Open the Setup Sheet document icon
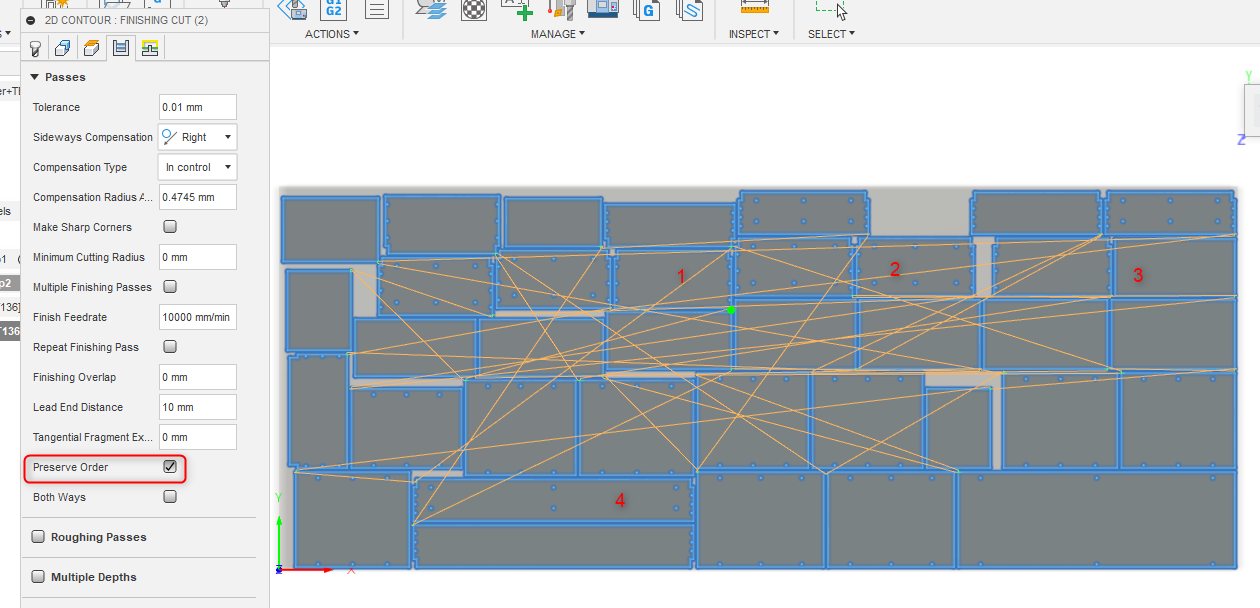 [x=375, y=10]
